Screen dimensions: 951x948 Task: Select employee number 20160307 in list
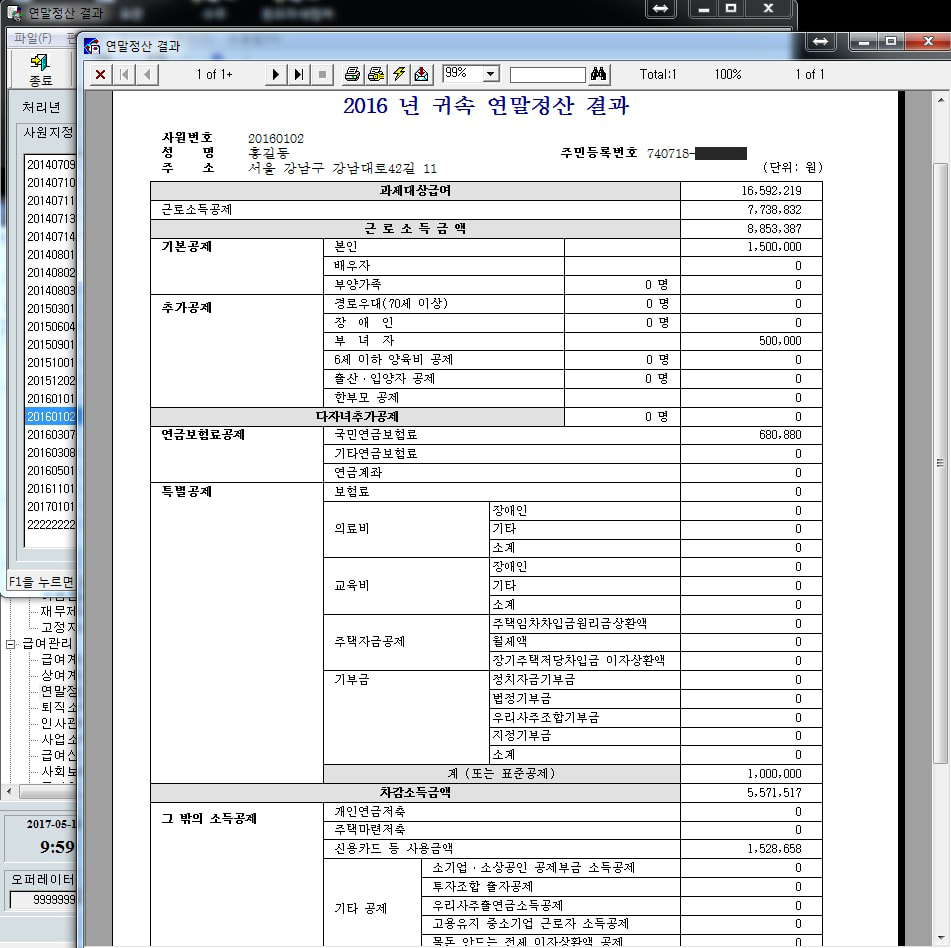[x=50, y=435]
